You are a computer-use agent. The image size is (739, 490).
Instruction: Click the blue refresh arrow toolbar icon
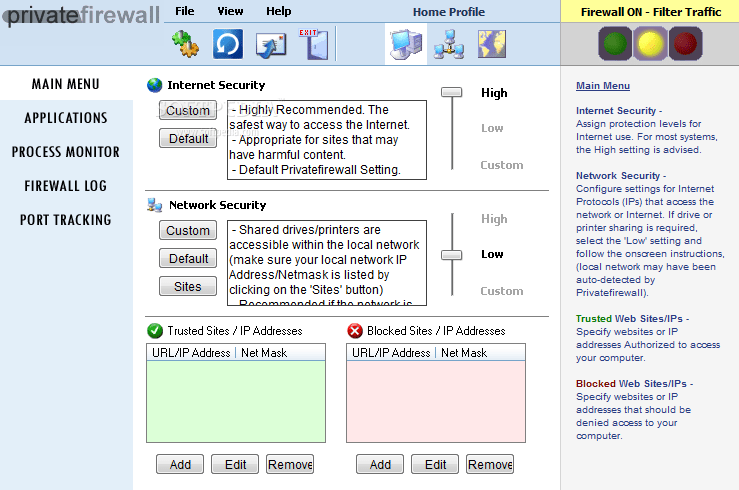coord(228,44)
